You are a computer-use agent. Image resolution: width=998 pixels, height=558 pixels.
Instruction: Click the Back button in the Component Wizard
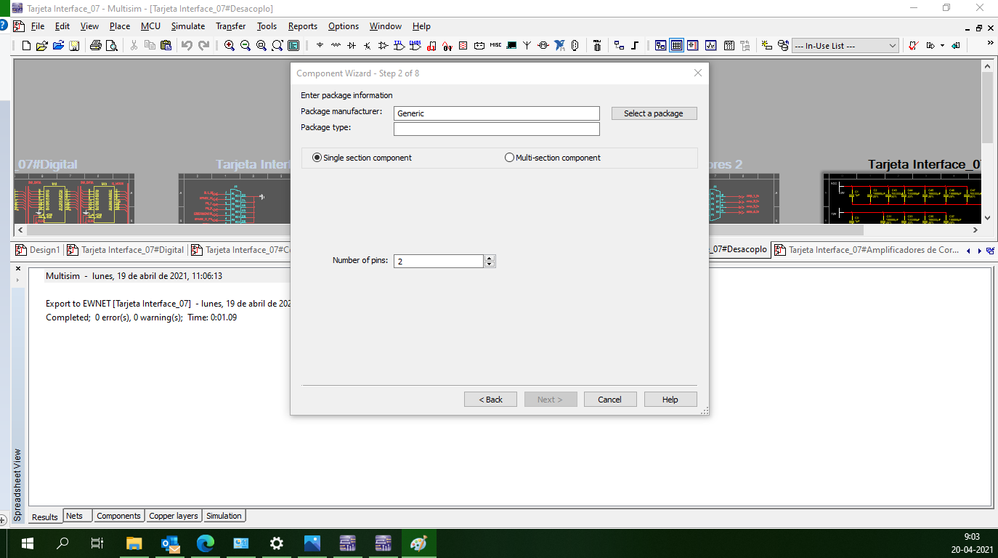coord(491,400)
